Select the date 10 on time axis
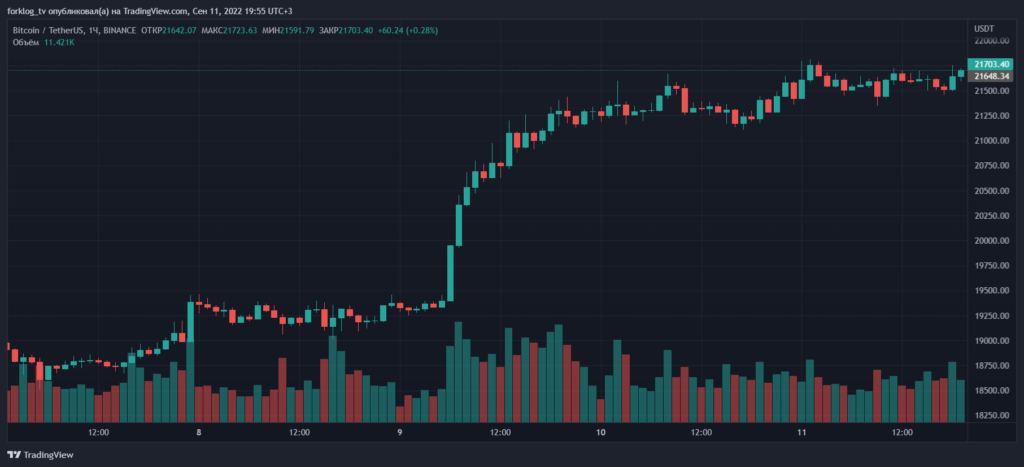The width and height of the screenshot is (1024, 467). (x=600, y=433)
